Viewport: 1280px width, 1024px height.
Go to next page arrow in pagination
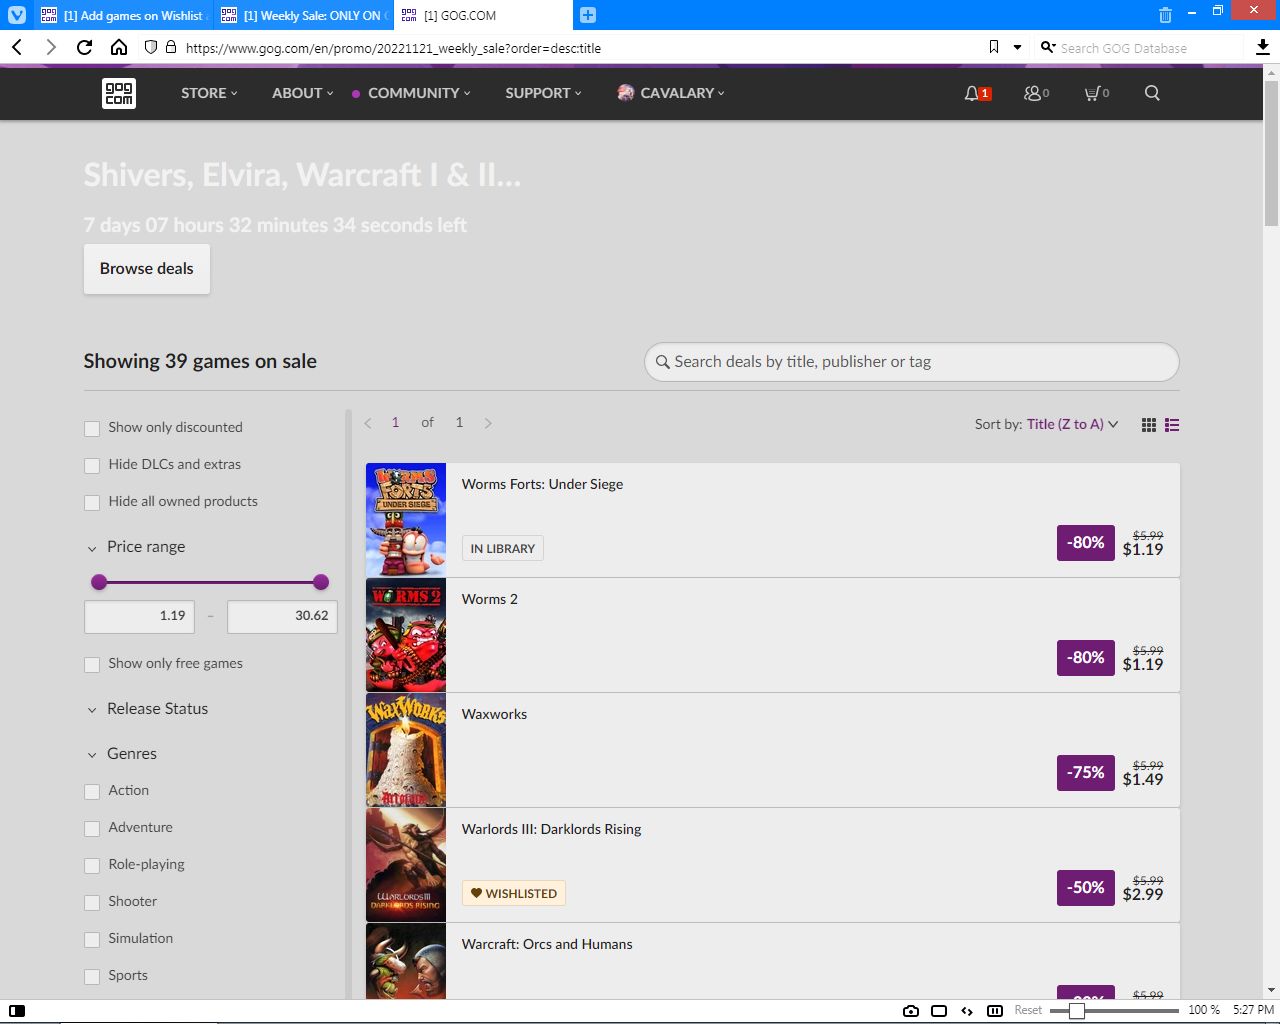click(x=488, y=423)
